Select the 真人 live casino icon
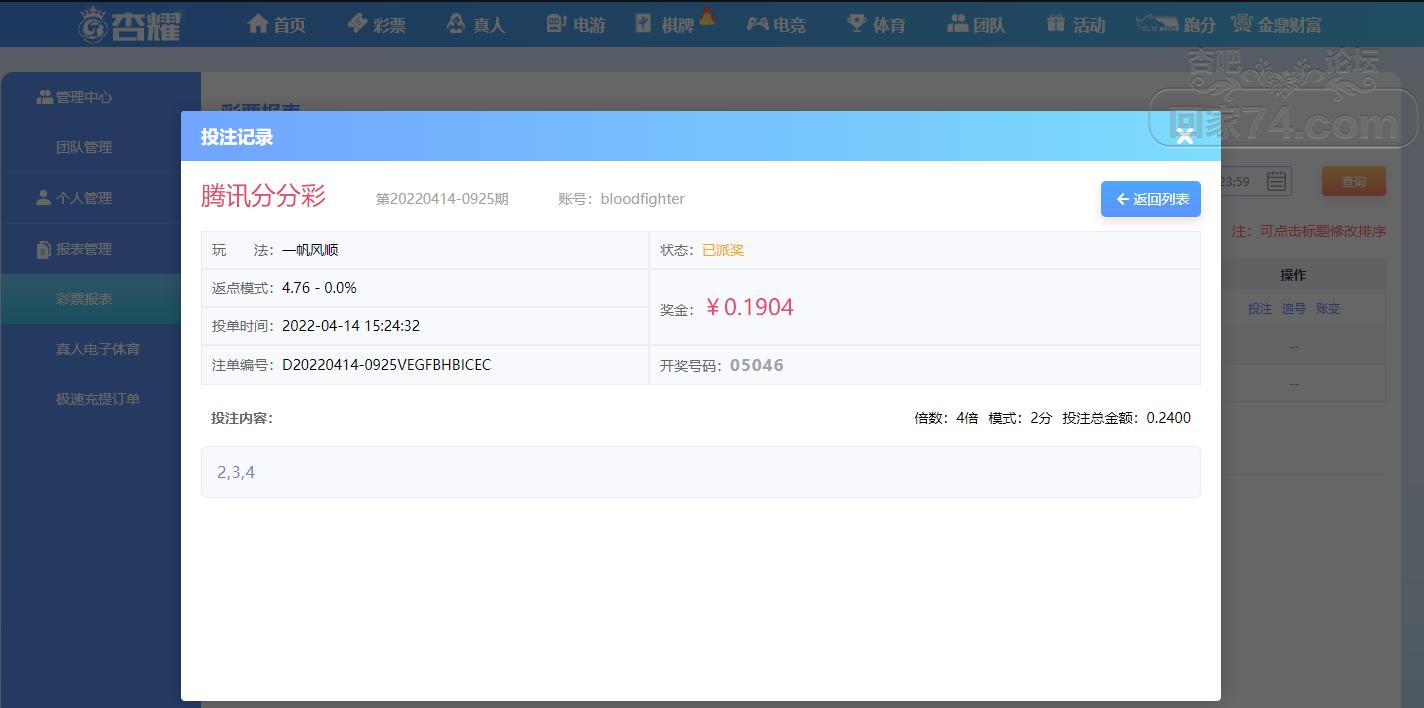The image size is (1424, 708). (x=456, y=23)
